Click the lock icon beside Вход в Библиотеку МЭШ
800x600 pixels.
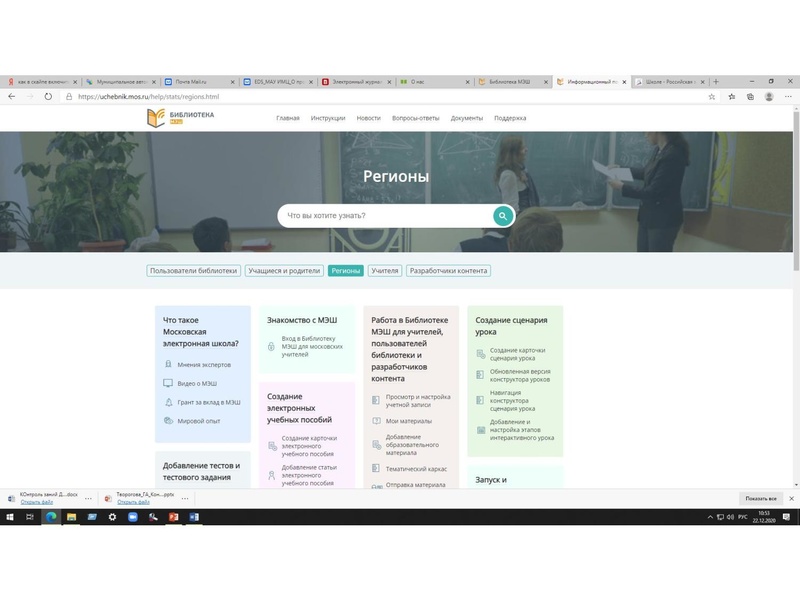click(x=271, y=345)
